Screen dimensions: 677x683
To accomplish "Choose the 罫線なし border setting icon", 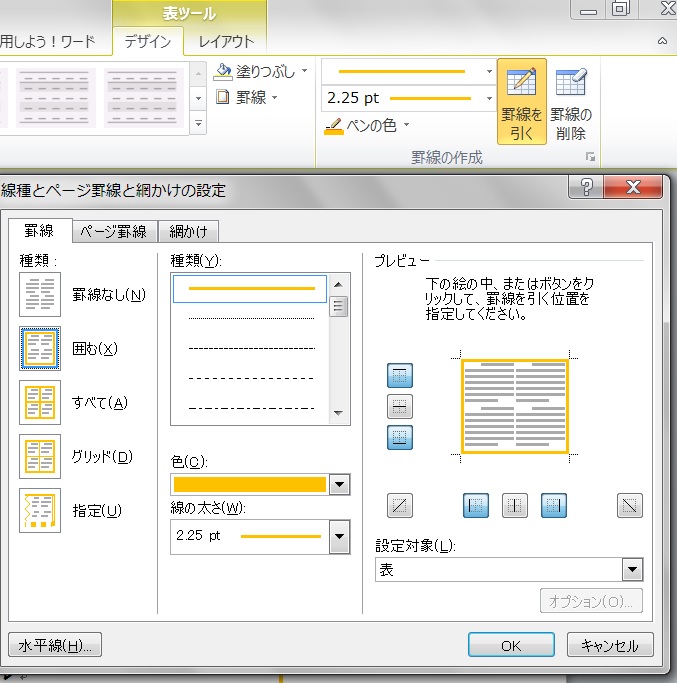I will (40, 294).
